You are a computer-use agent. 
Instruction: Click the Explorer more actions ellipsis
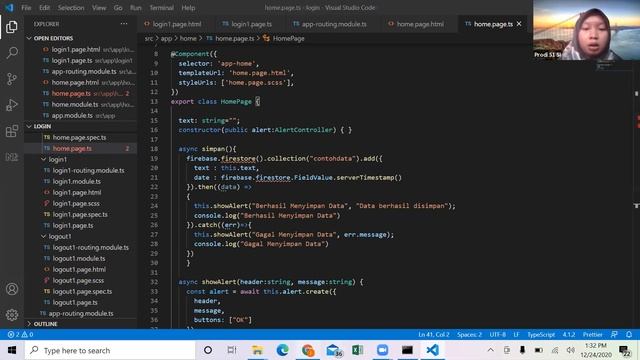(x=124, y=24)
